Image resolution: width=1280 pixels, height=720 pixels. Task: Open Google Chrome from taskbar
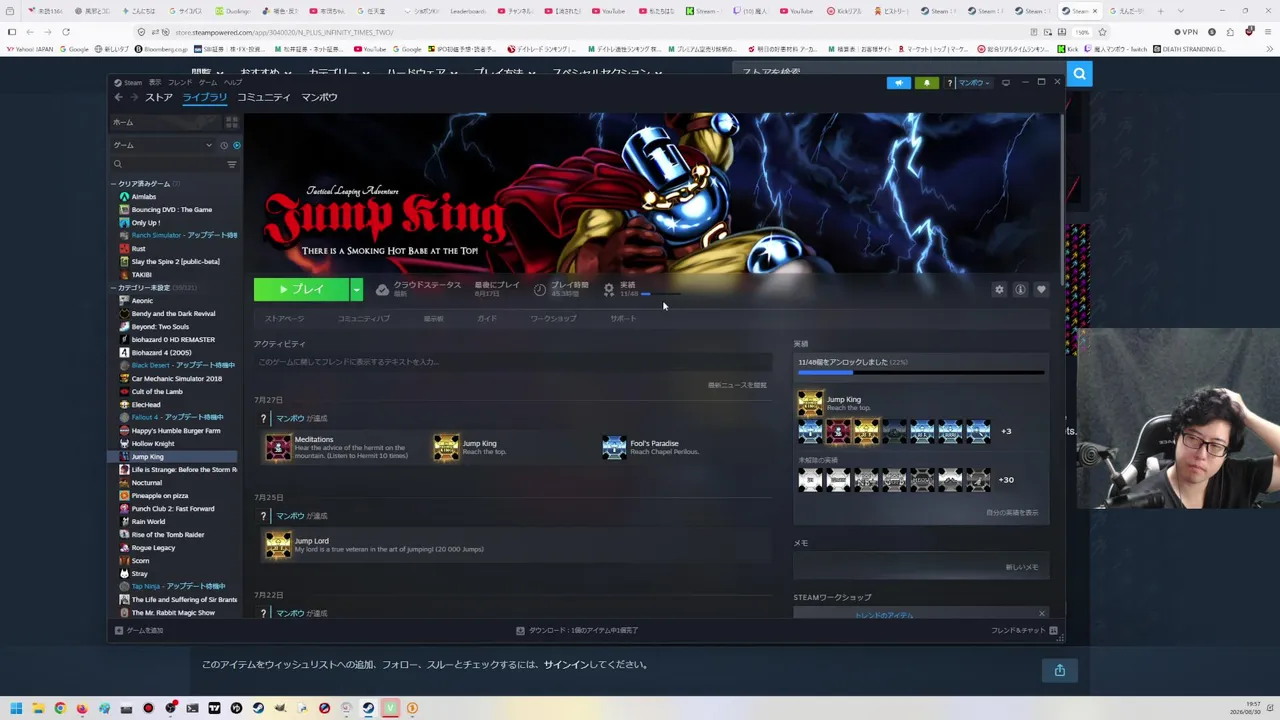(x=60, y=708)
